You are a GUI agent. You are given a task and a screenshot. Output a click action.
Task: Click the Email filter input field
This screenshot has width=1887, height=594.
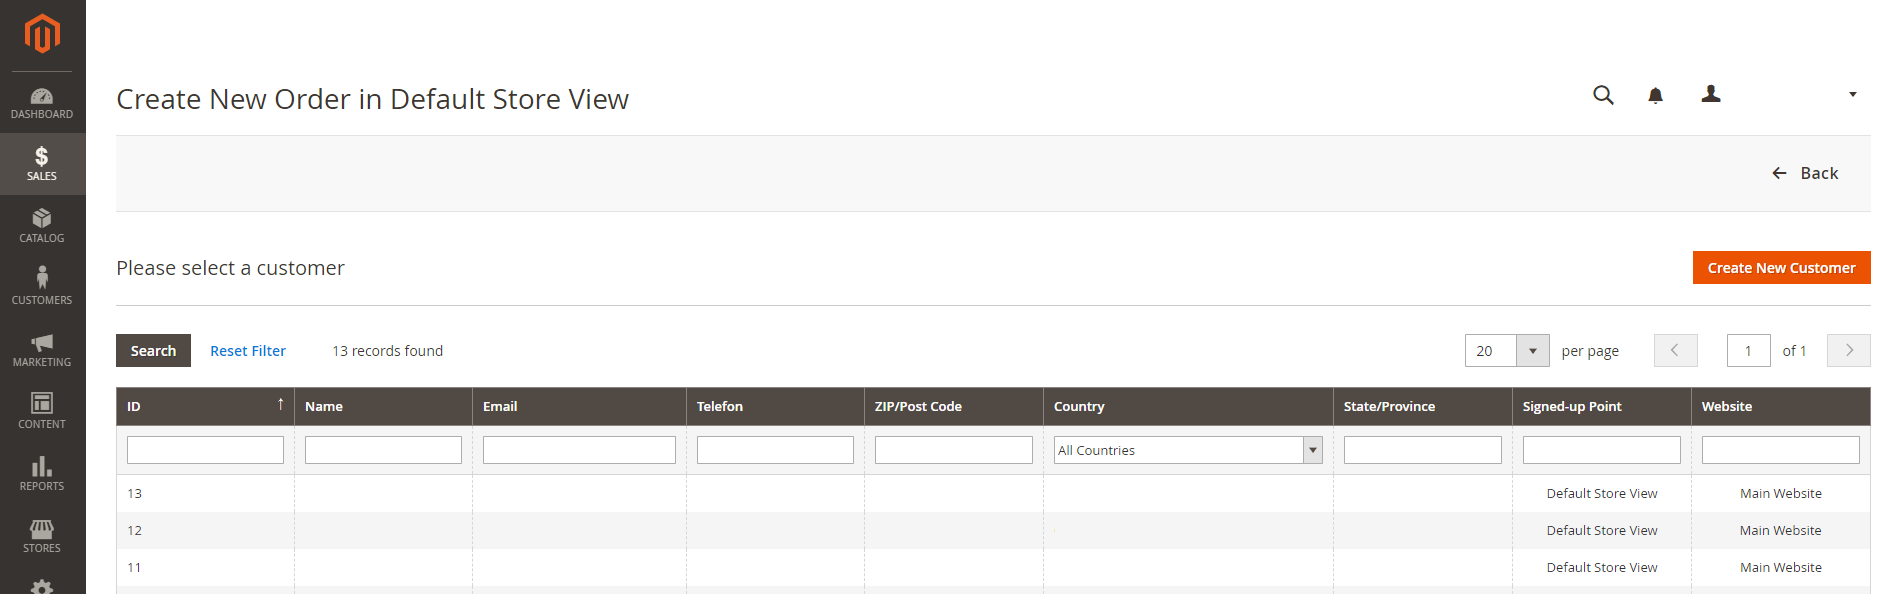(579, 450)
